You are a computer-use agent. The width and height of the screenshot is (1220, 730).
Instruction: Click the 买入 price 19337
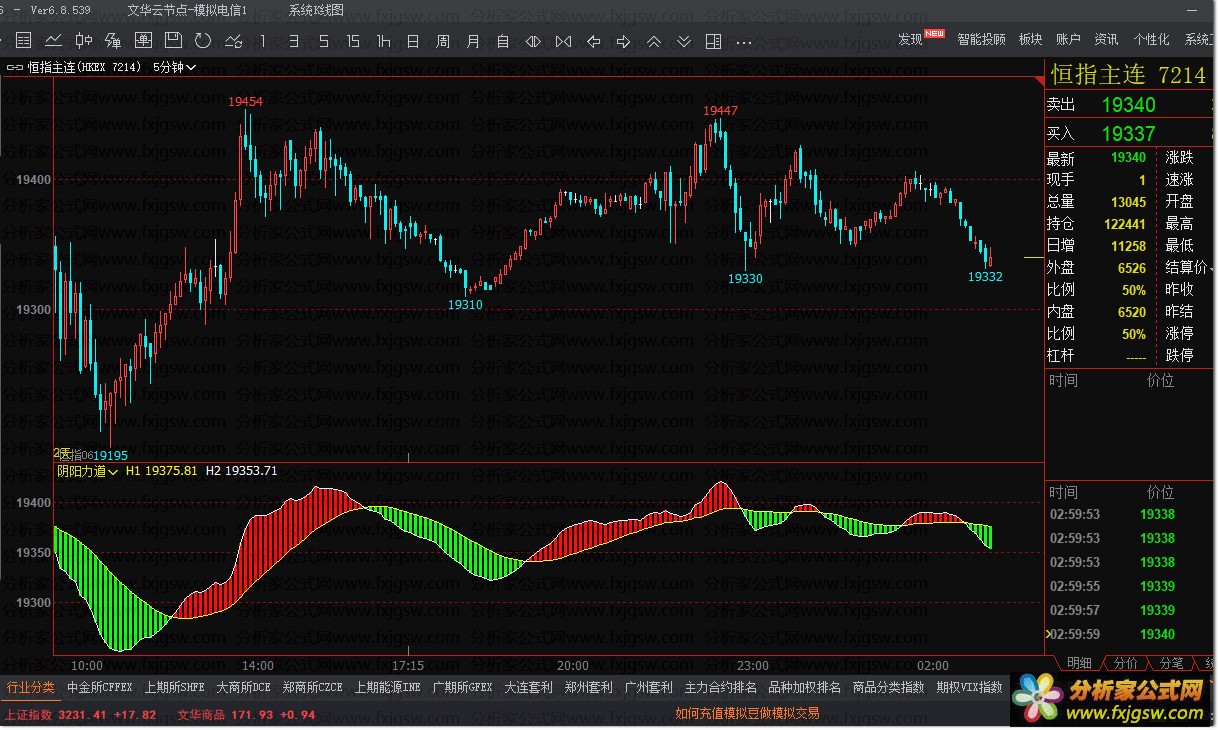(1128, 133)
